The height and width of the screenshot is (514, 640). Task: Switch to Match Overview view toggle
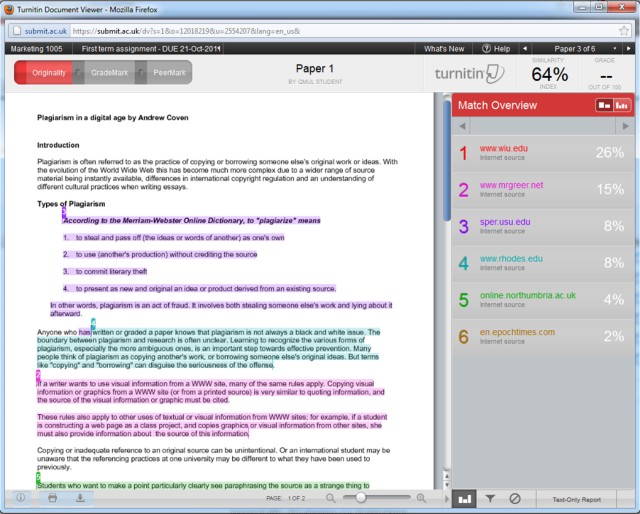604,106
